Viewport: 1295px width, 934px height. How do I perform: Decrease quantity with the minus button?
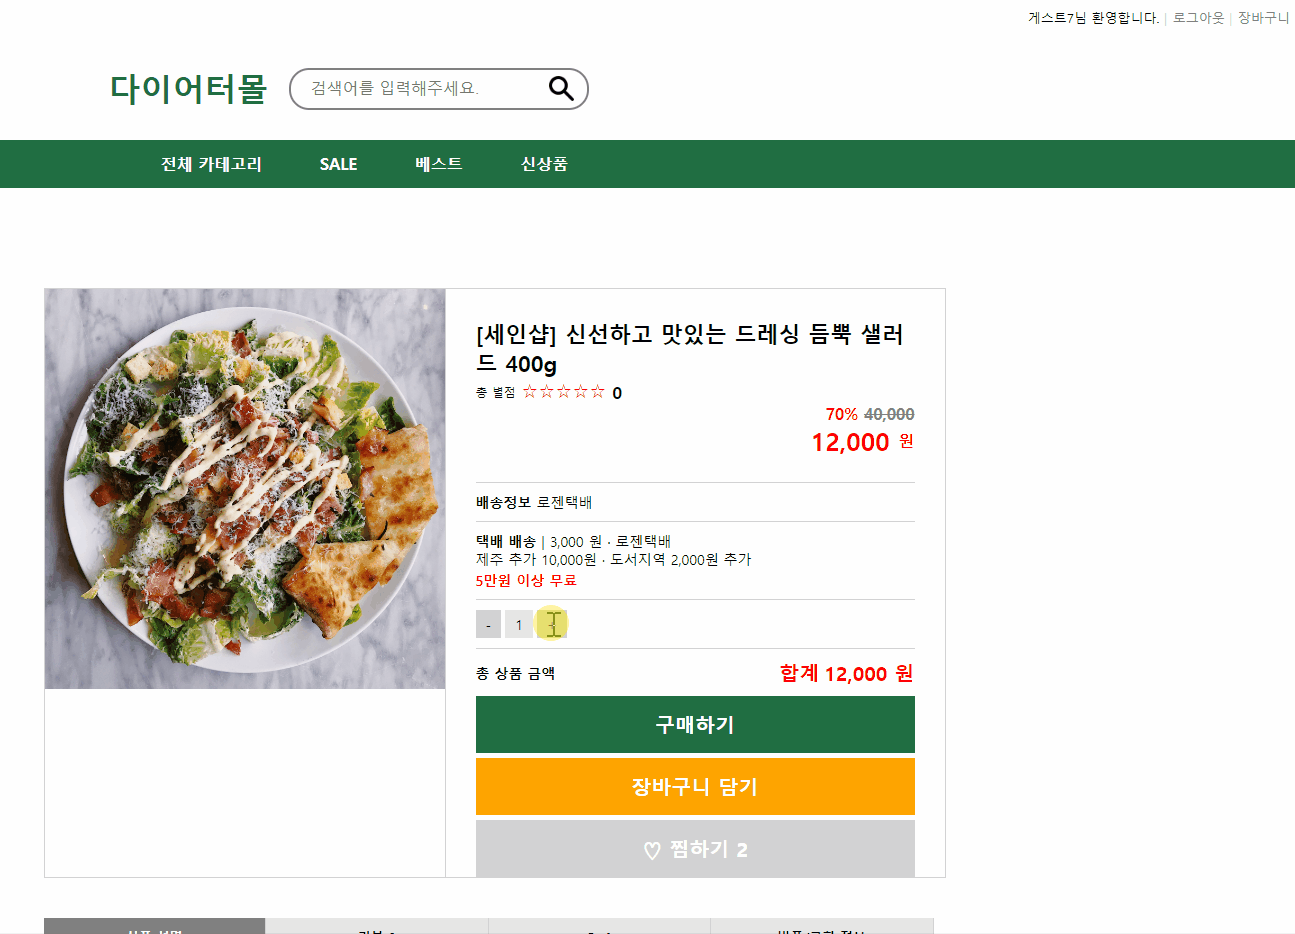click(x=488, y=623)
